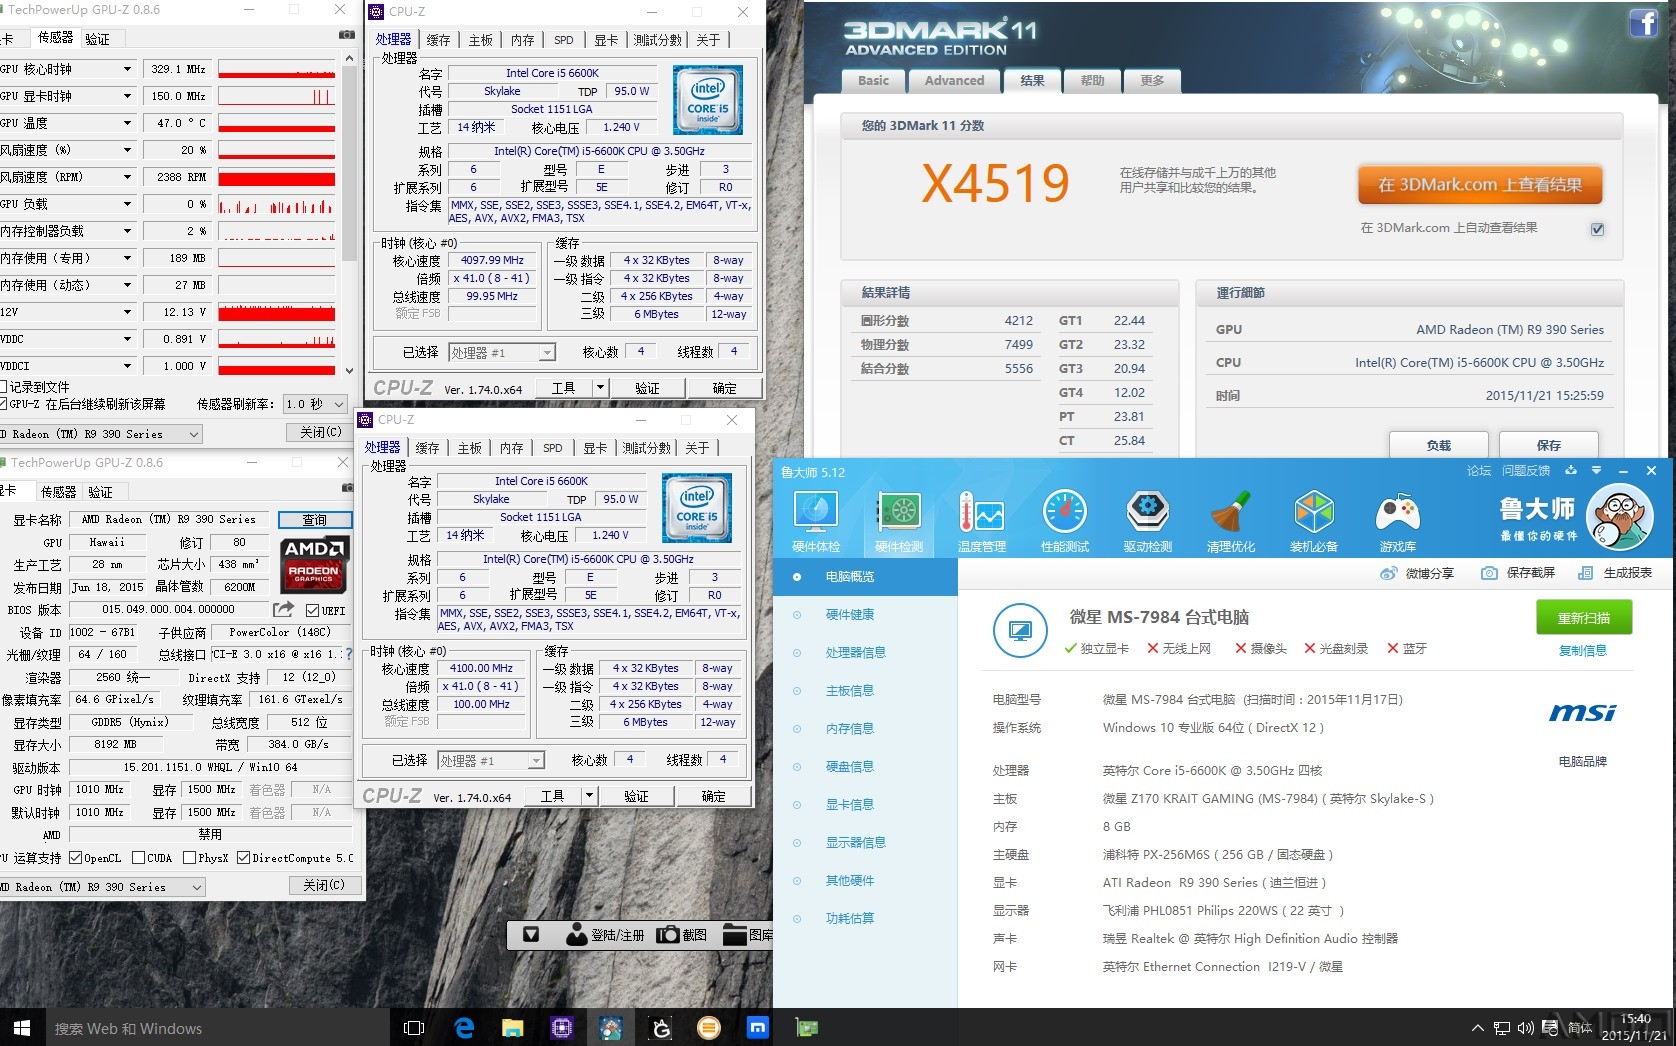
Task: Open 工具 dropdown arrow in upper CPU-Z
Action: pos(600,388)
